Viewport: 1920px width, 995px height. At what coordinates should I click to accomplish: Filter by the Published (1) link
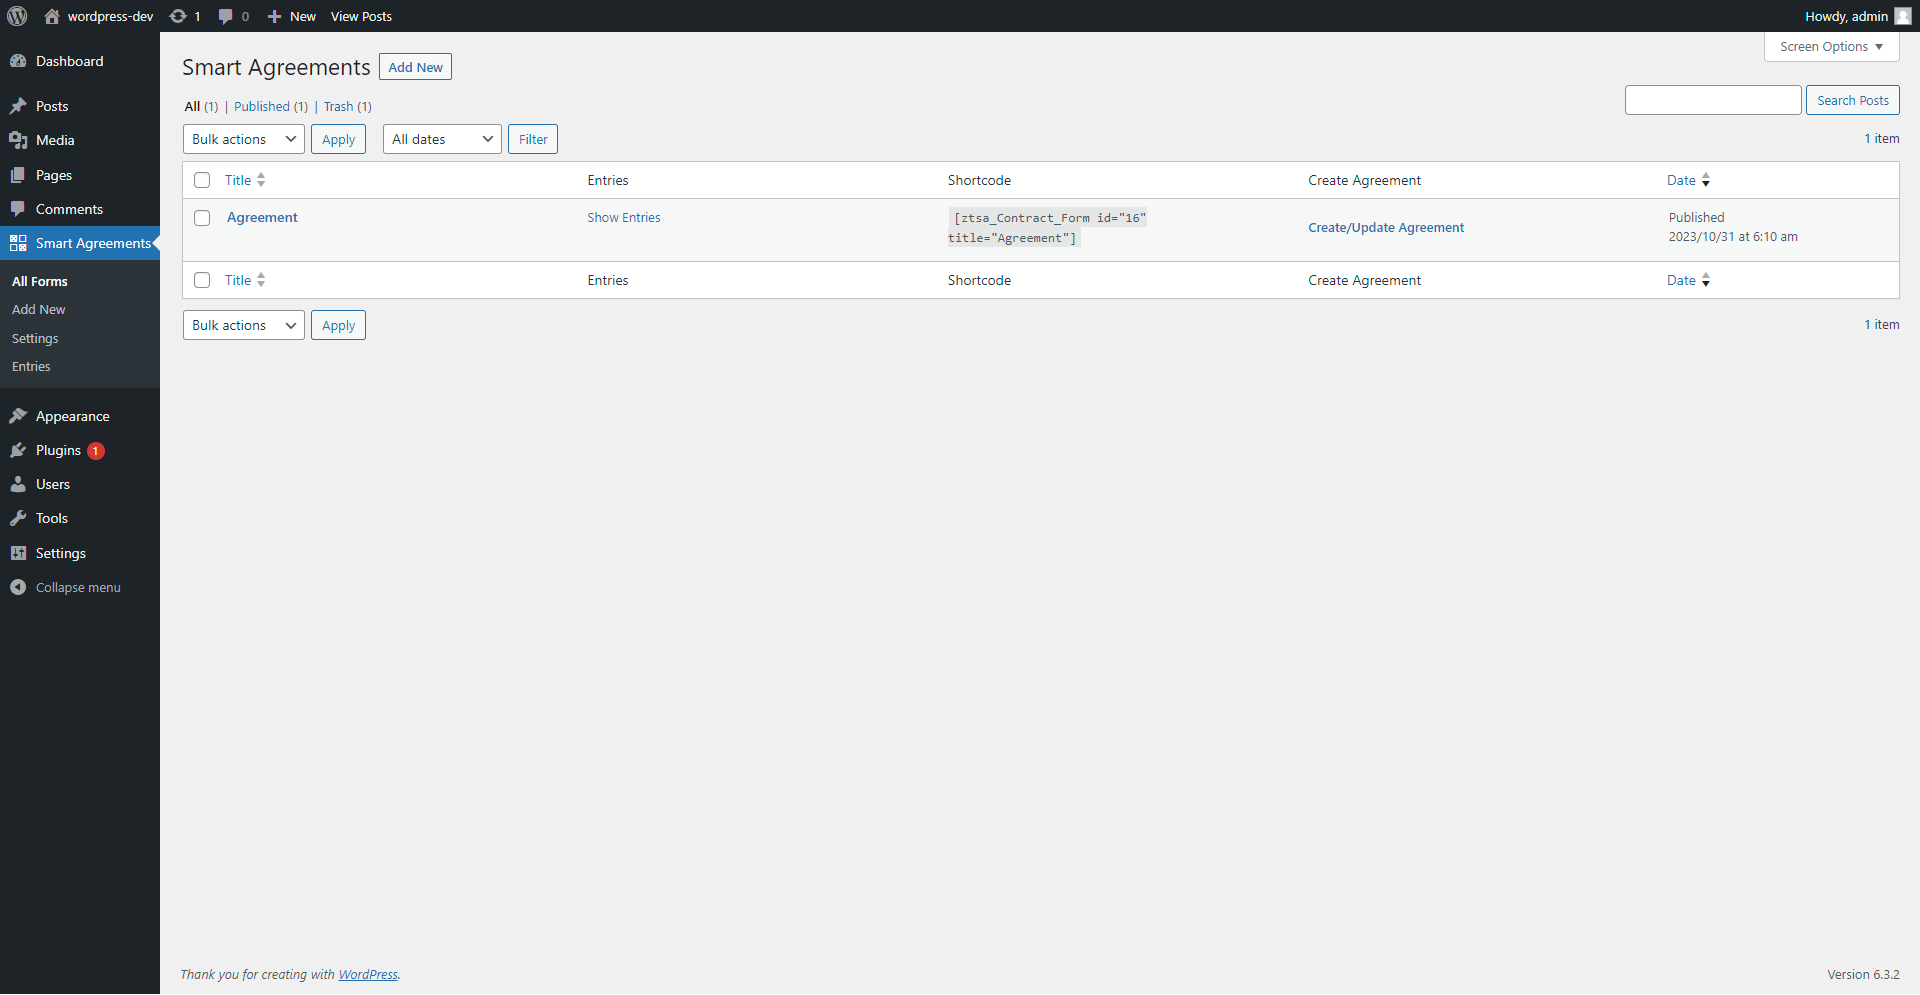pos(271,107)
